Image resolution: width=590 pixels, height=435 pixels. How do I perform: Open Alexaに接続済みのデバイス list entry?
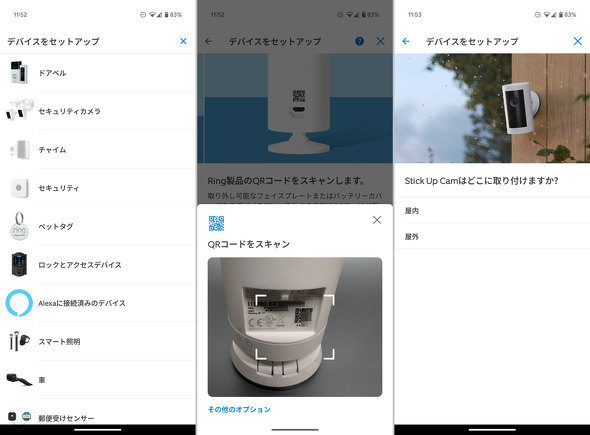point(98,303)
